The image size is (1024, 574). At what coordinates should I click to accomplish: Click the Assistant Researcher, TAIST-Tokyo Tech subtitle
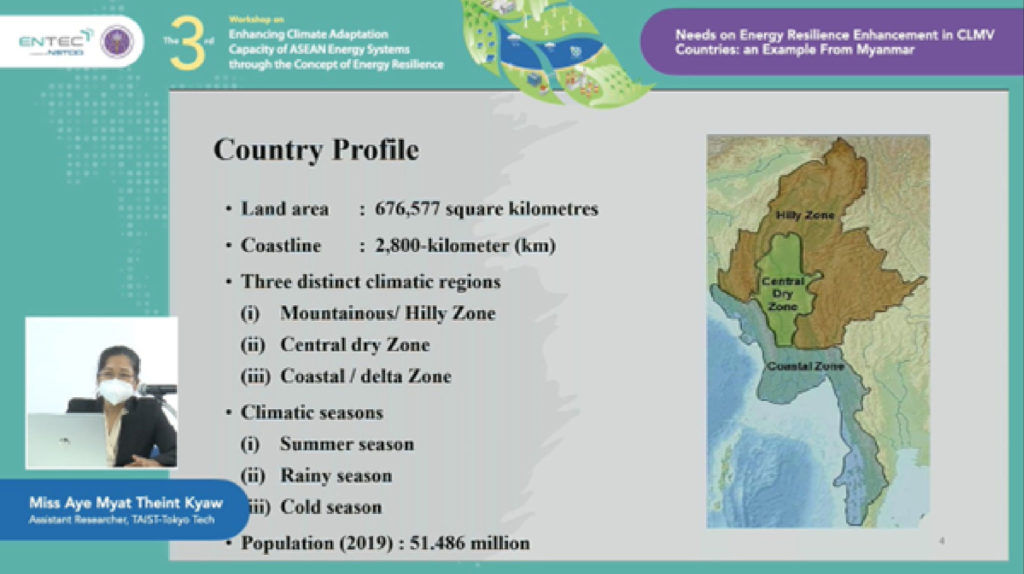[122, 520]
